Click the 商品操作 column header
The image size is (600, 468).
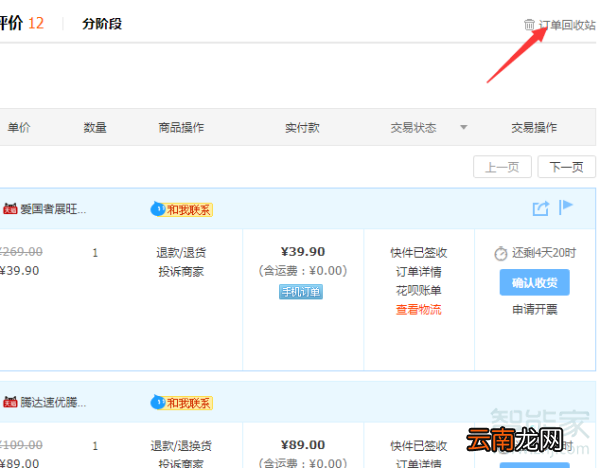181,127
